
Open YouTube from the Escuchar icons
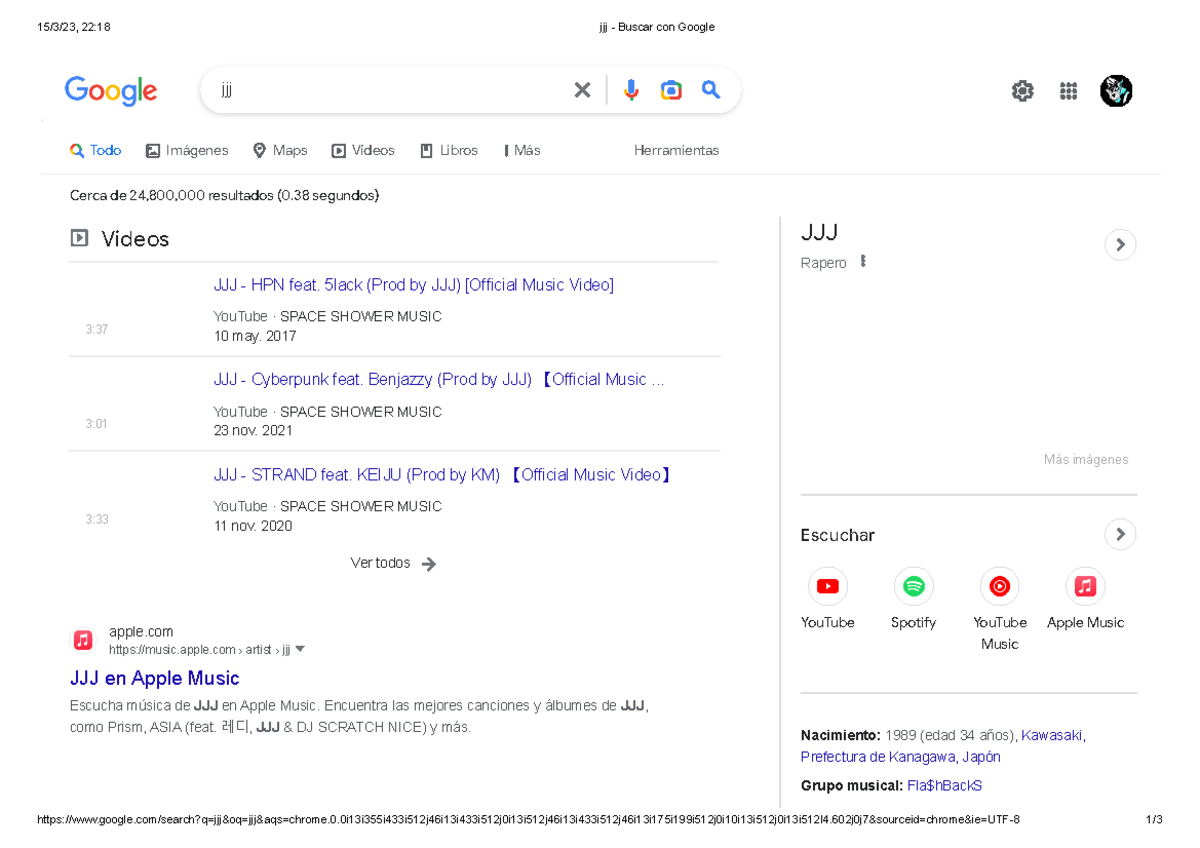click(x=827, y=586)
